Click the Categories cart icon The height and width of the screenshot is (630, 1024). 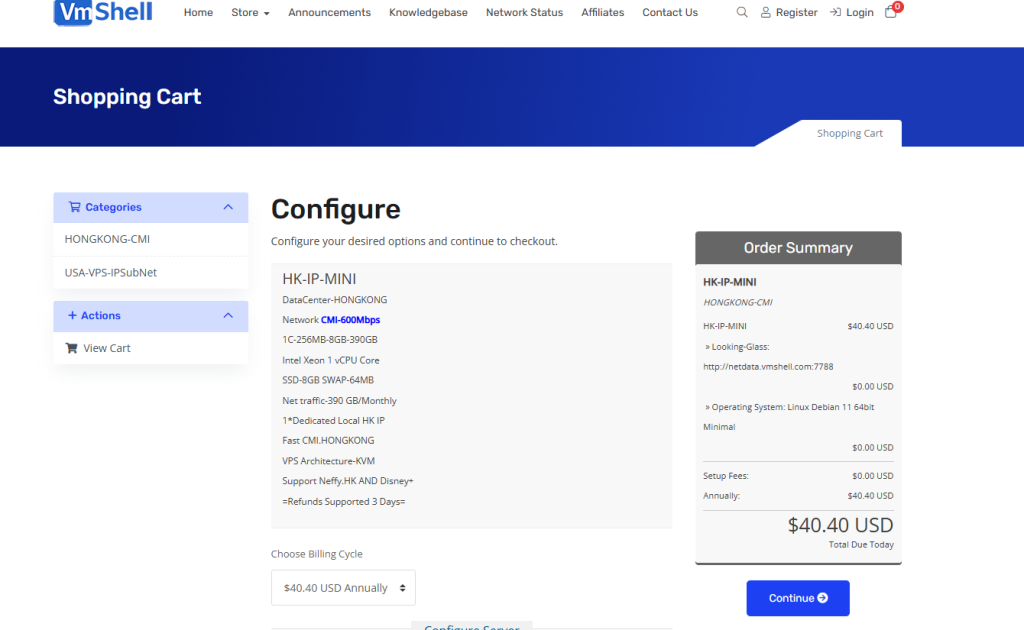74,207
